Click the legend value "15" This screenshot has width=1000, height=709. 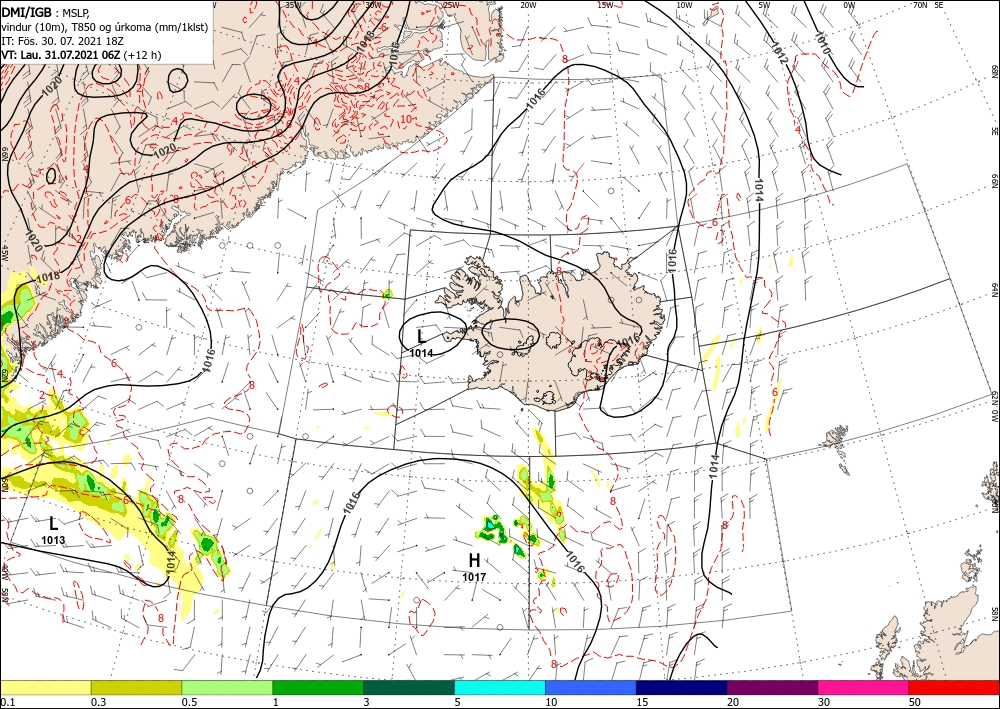(x=642, y=702)
